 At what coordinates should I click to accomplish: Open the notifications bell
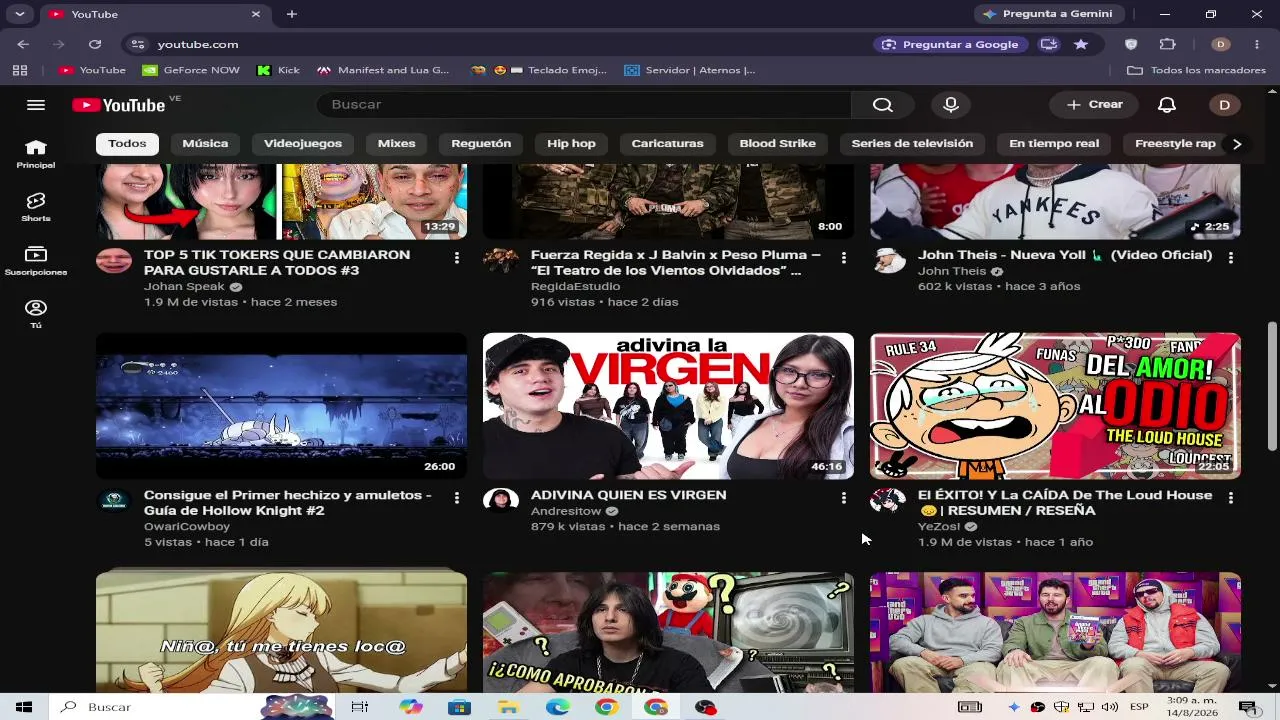click(1167, 105)
